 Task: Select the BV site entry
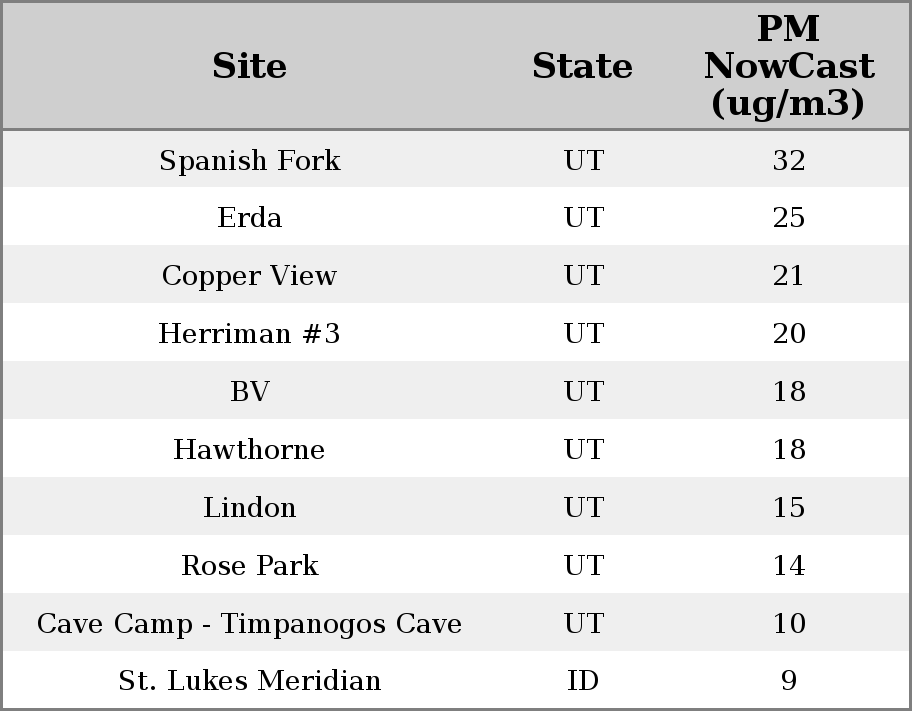[250, 392]
